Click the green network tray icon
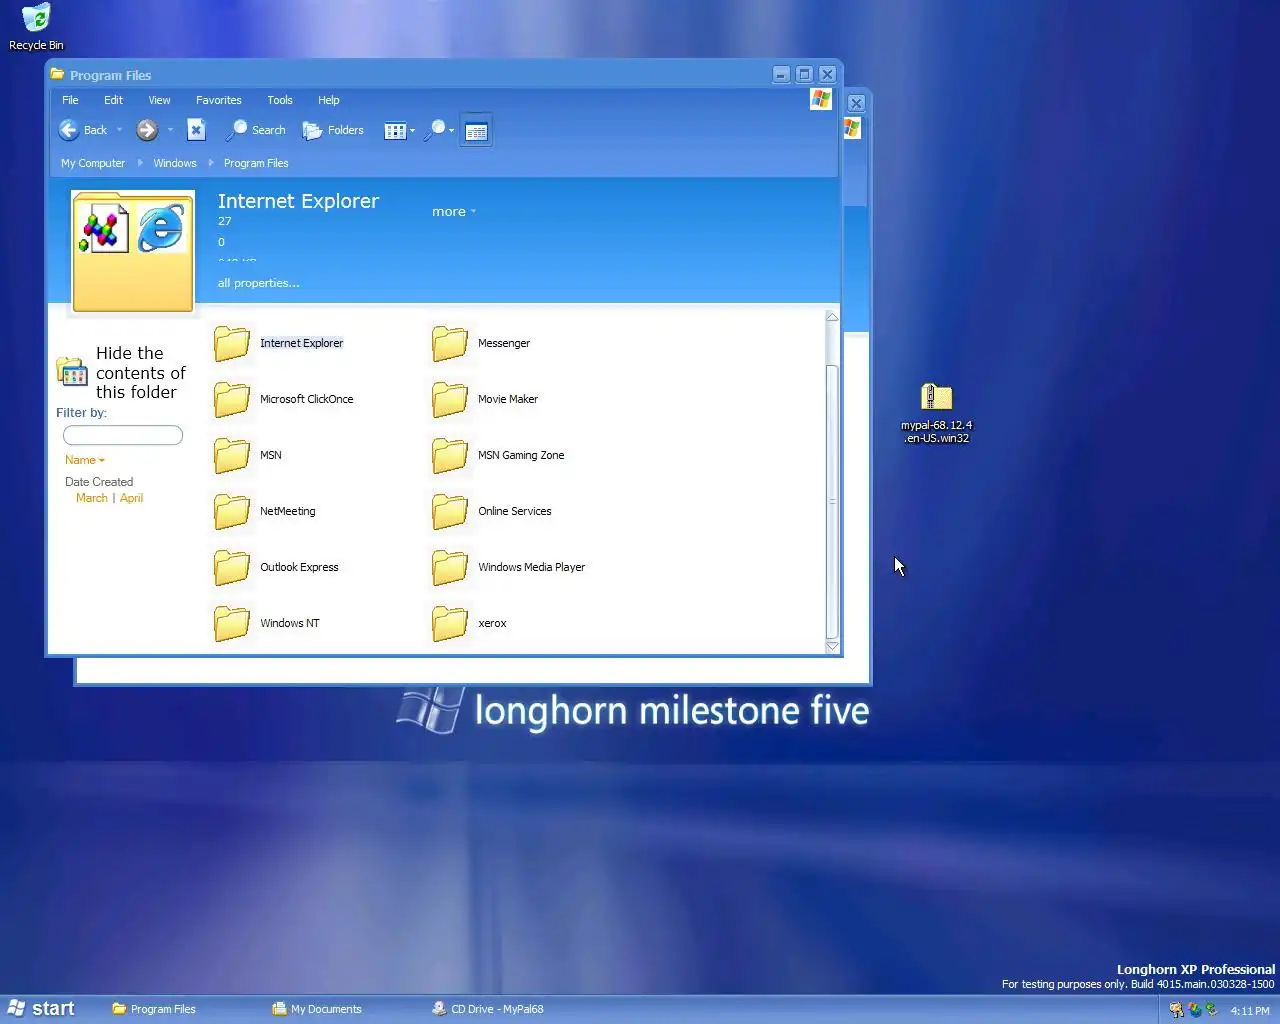 click(1212, 1010)
